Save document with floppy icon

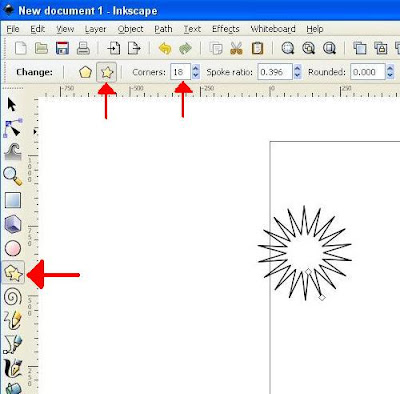[x=62, y=48]
